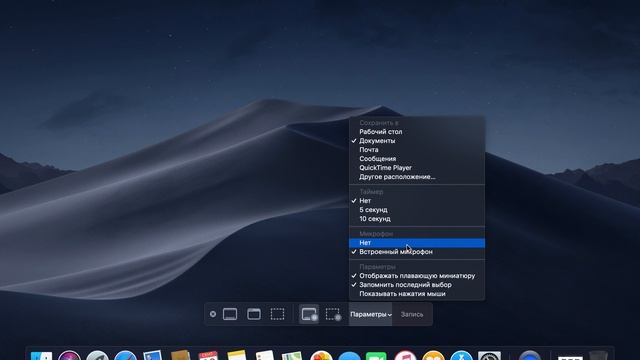Choose Документы as the save location
Screen dimensions: 640x360
[x=417, y=141]
